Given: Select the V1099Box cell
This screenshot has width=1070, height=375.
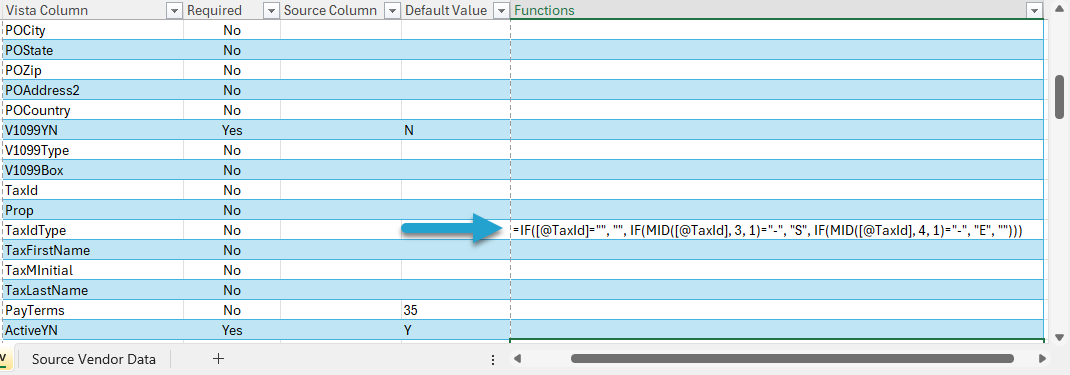Looking at the screenshot, I should (92, 170).
